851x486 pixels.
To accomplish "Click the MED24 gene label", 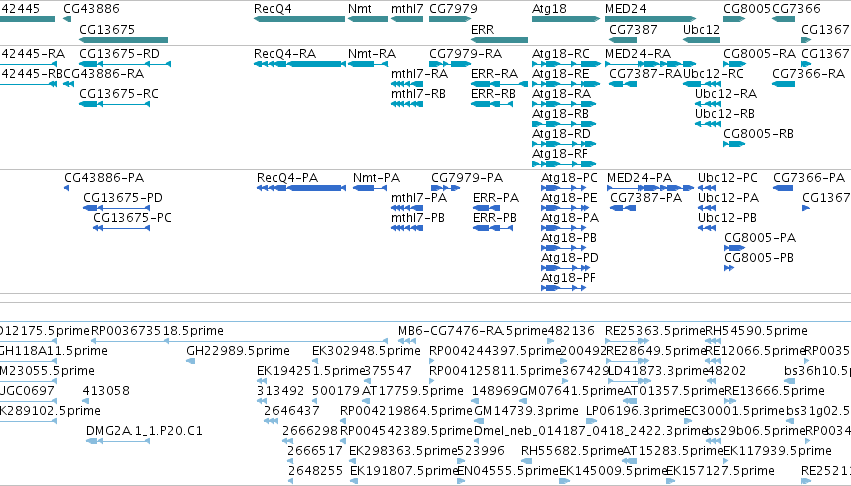I will [626, 9].
